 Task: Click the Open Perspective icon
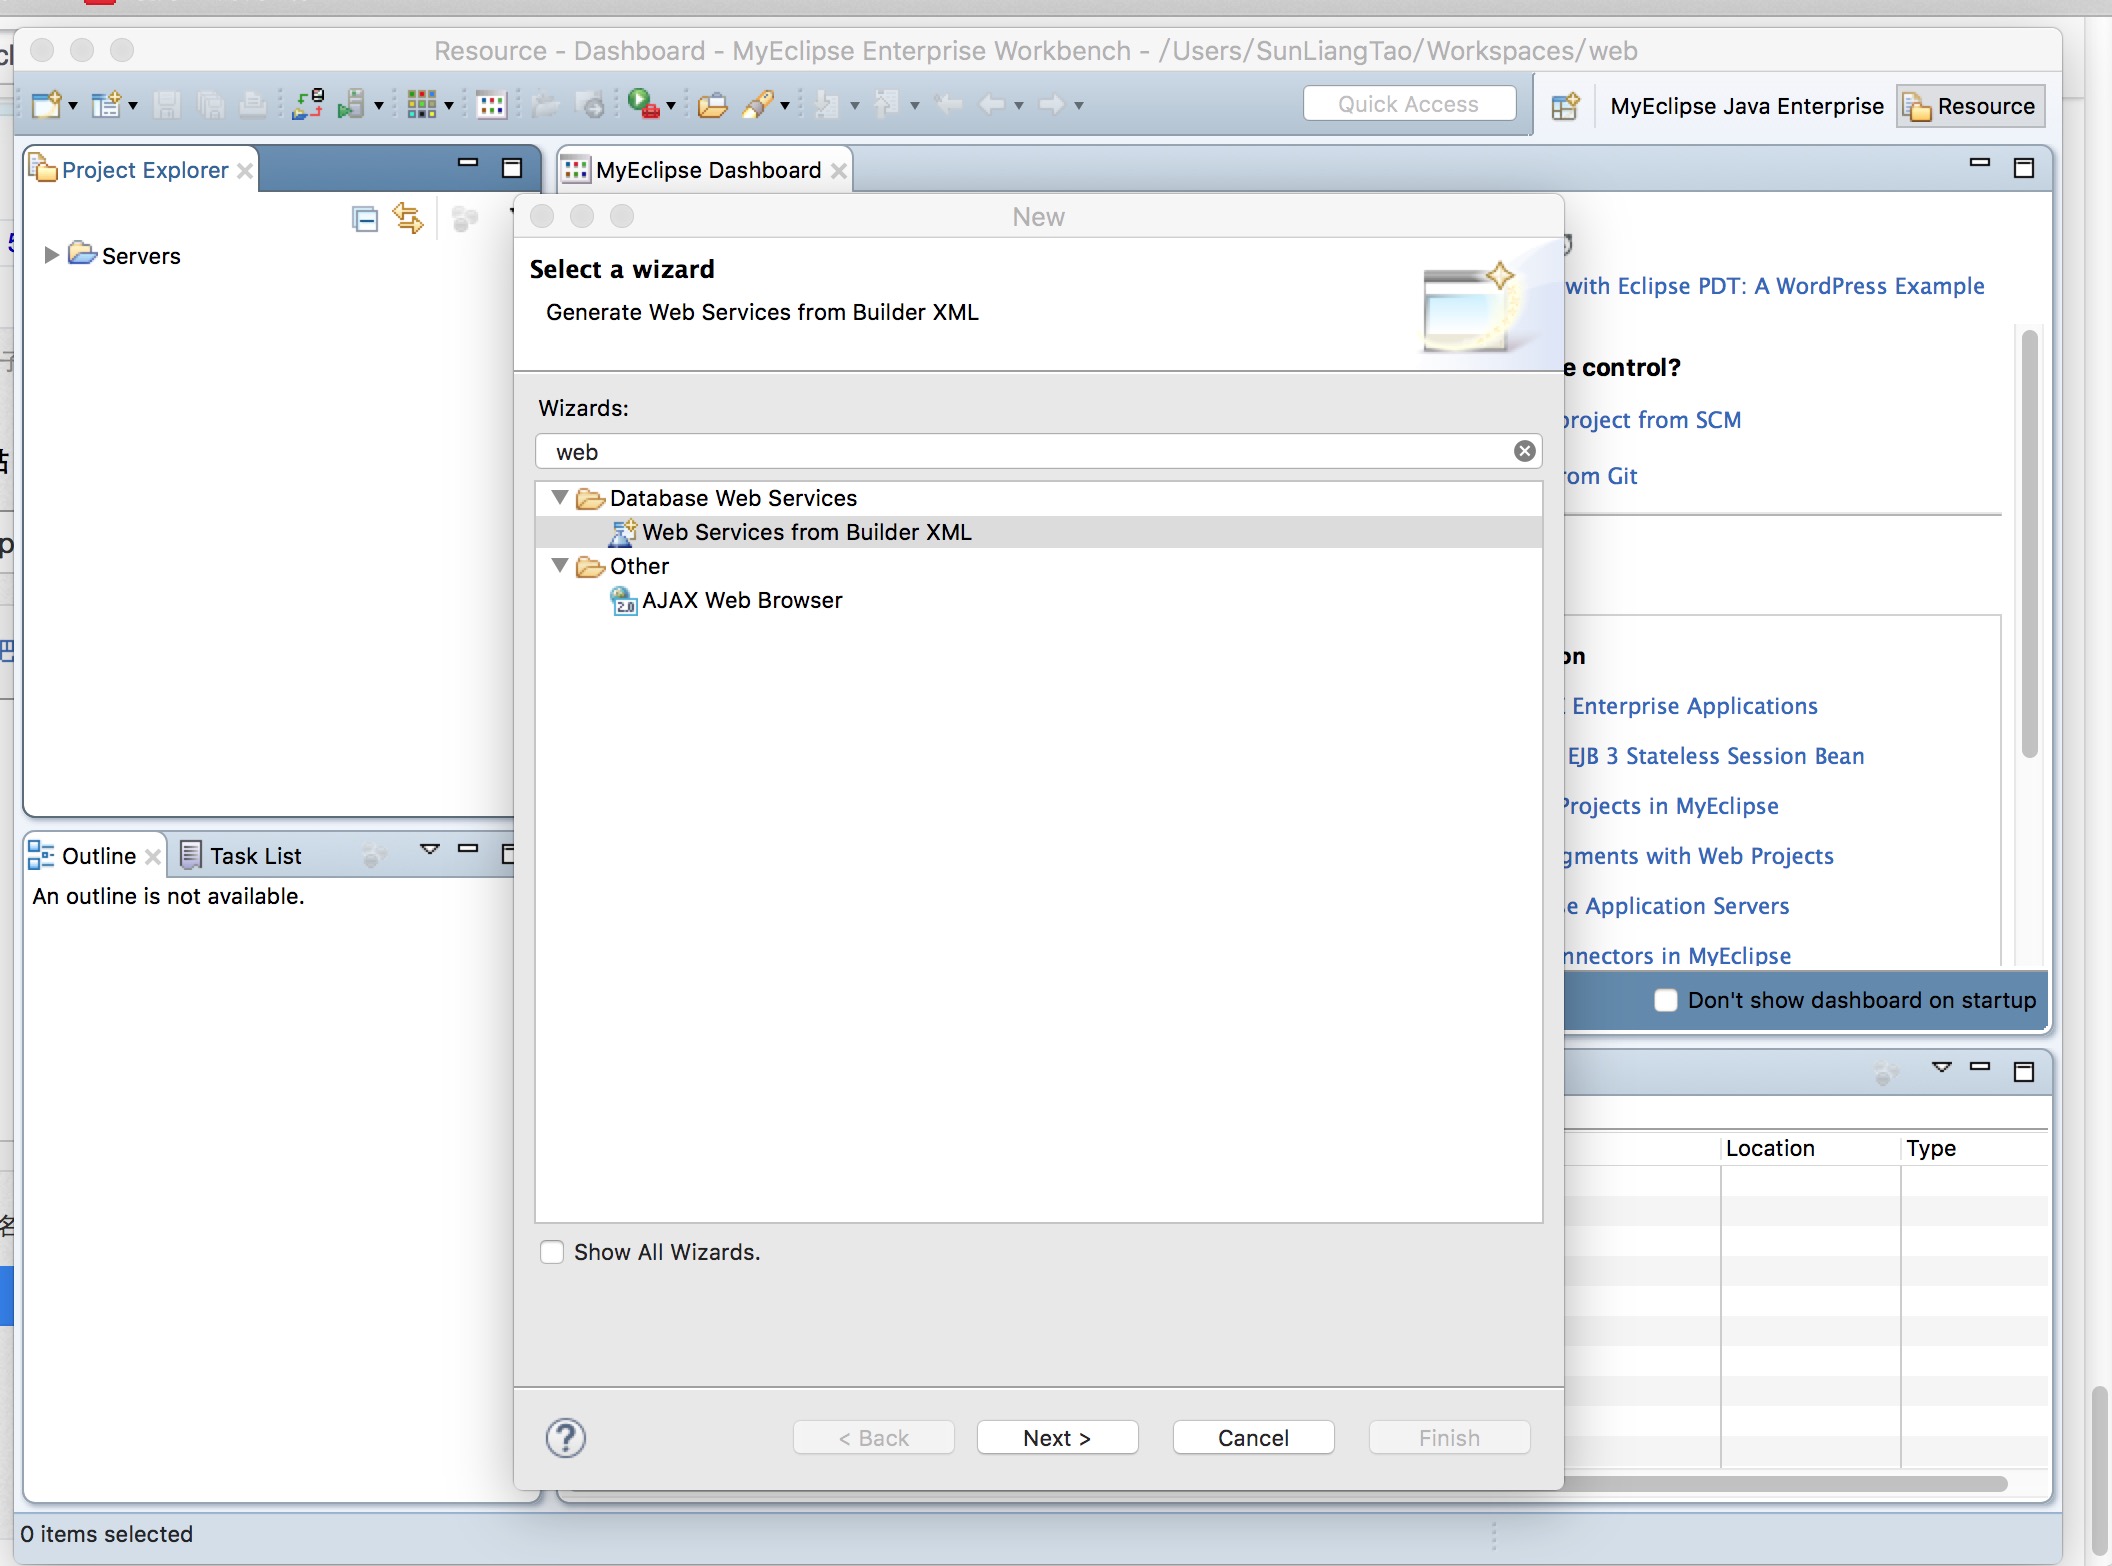click(1565, 106)
